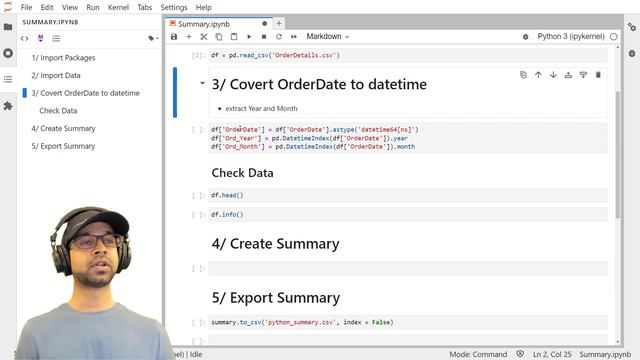
Task: Copy the selected cell in toolbar
Action: click(219, 37)
